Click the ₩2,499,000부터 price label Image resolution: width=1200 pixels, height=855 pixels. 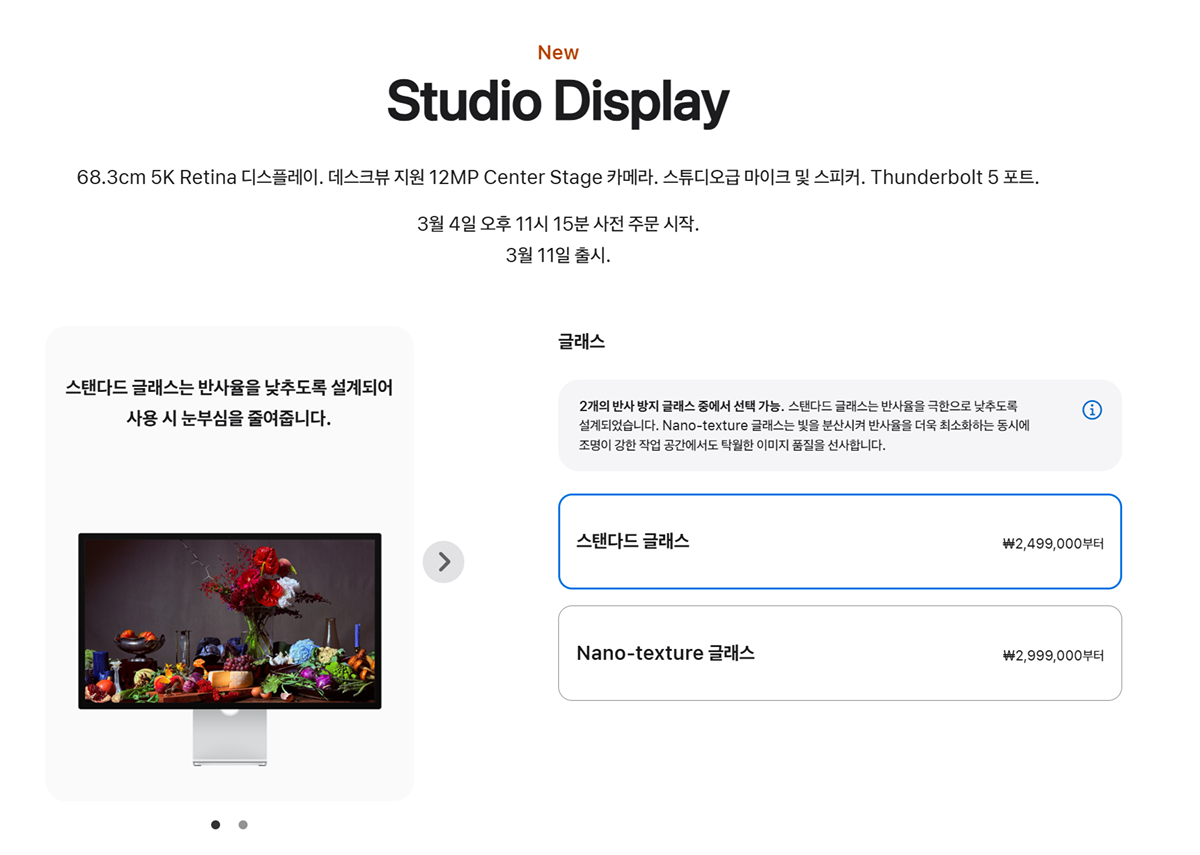point(1052,544)
